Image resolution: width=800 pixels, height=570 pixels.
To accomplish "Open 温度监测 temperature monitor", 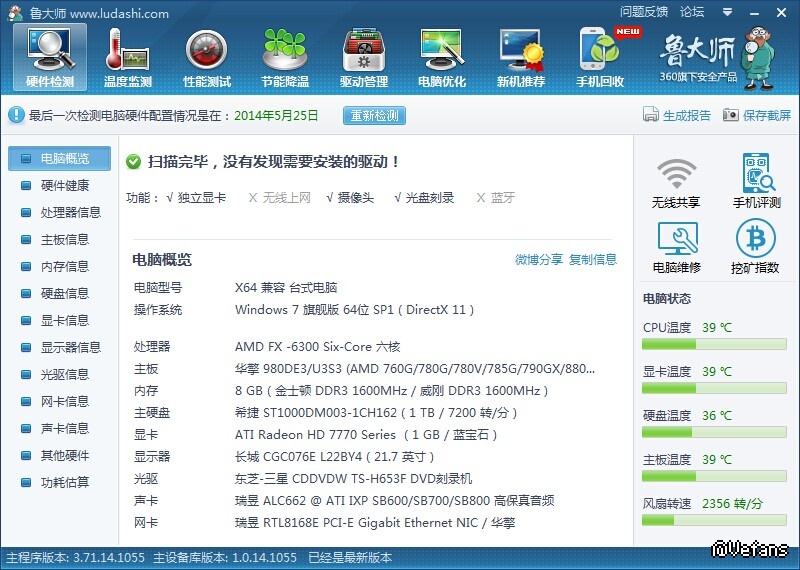I will 128,58.
